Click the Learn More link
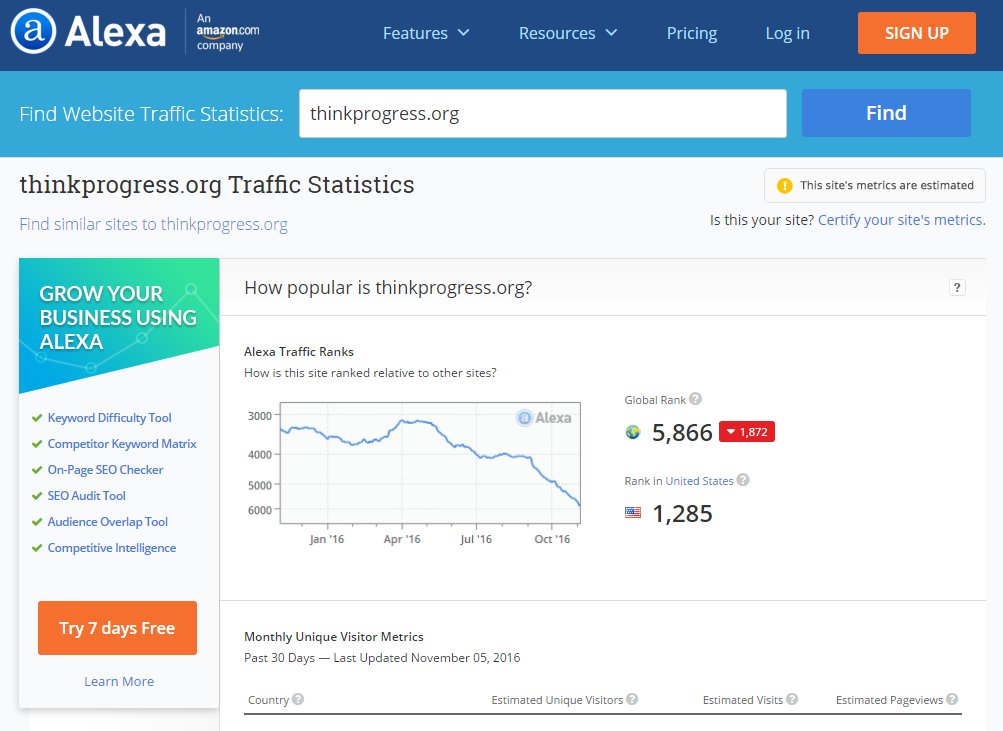Image resolution: width=1003 pixels, height=731 pixels. [x=119, y=681]
